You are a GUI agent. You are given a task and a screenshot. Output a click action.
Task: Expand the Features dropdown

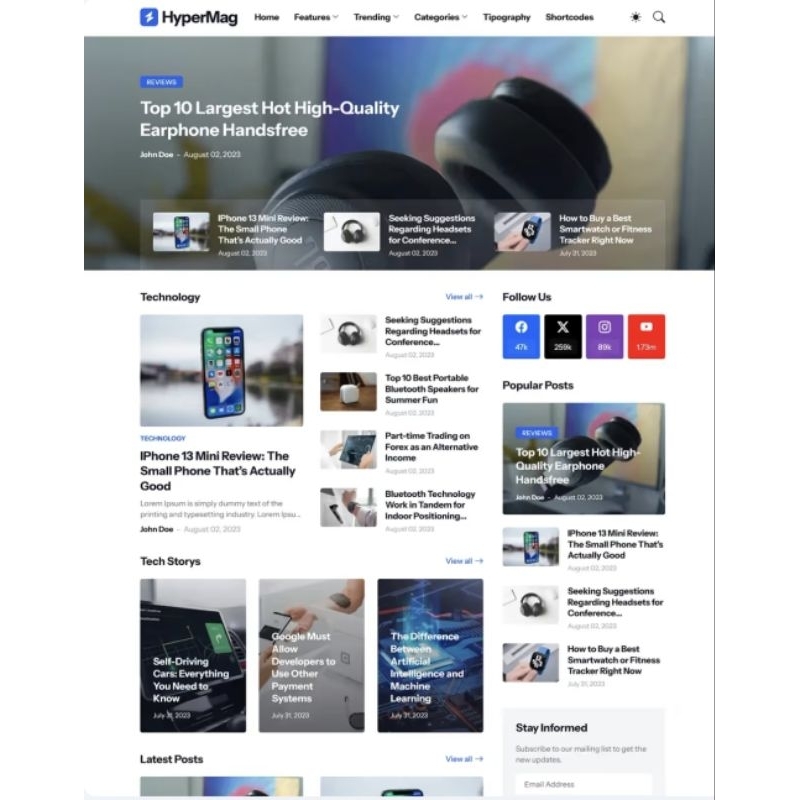point(313,17)
